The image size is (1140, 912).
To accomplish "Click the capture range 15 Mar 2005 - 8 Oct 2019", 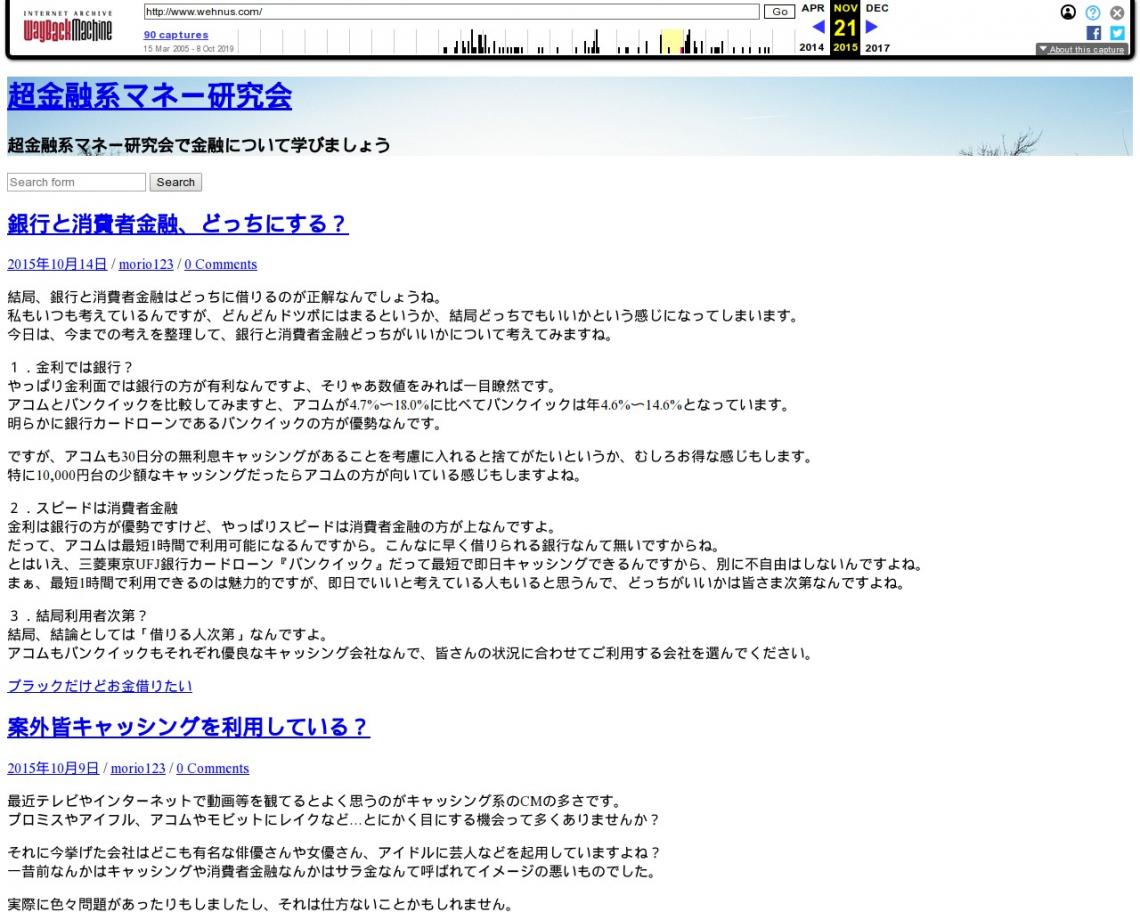I will 188,49.
